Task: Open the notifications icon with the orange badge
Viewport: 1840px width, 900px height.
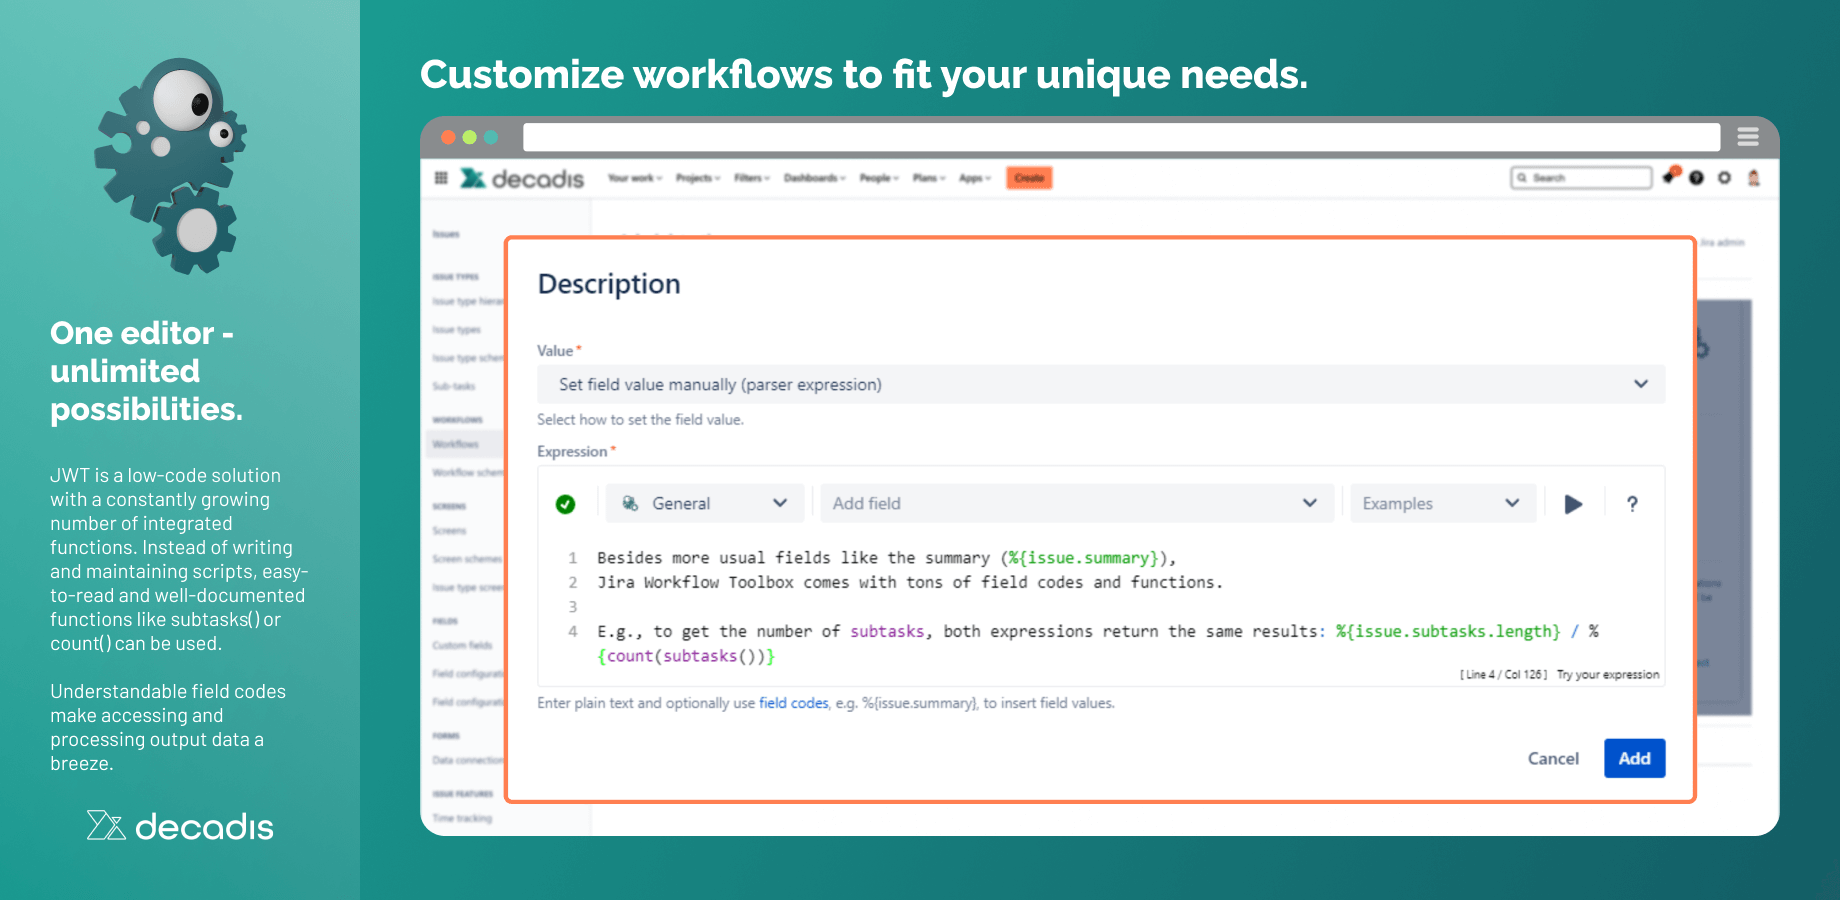Action: [1670, 176]
